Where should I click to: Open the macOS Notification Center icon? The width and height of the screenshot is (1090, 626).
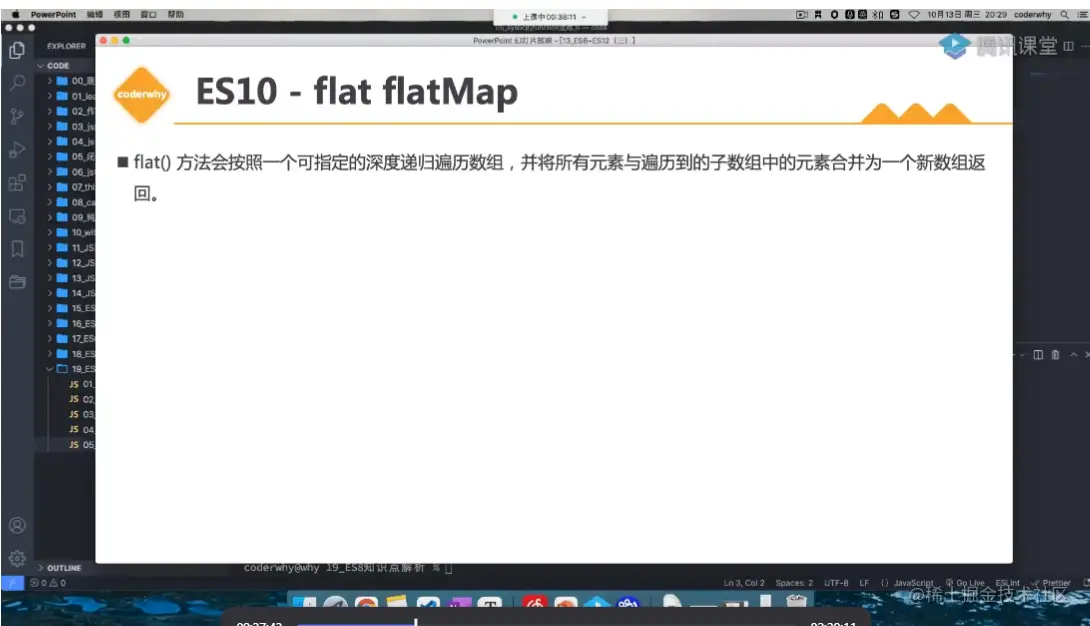tap(1082, 15)
